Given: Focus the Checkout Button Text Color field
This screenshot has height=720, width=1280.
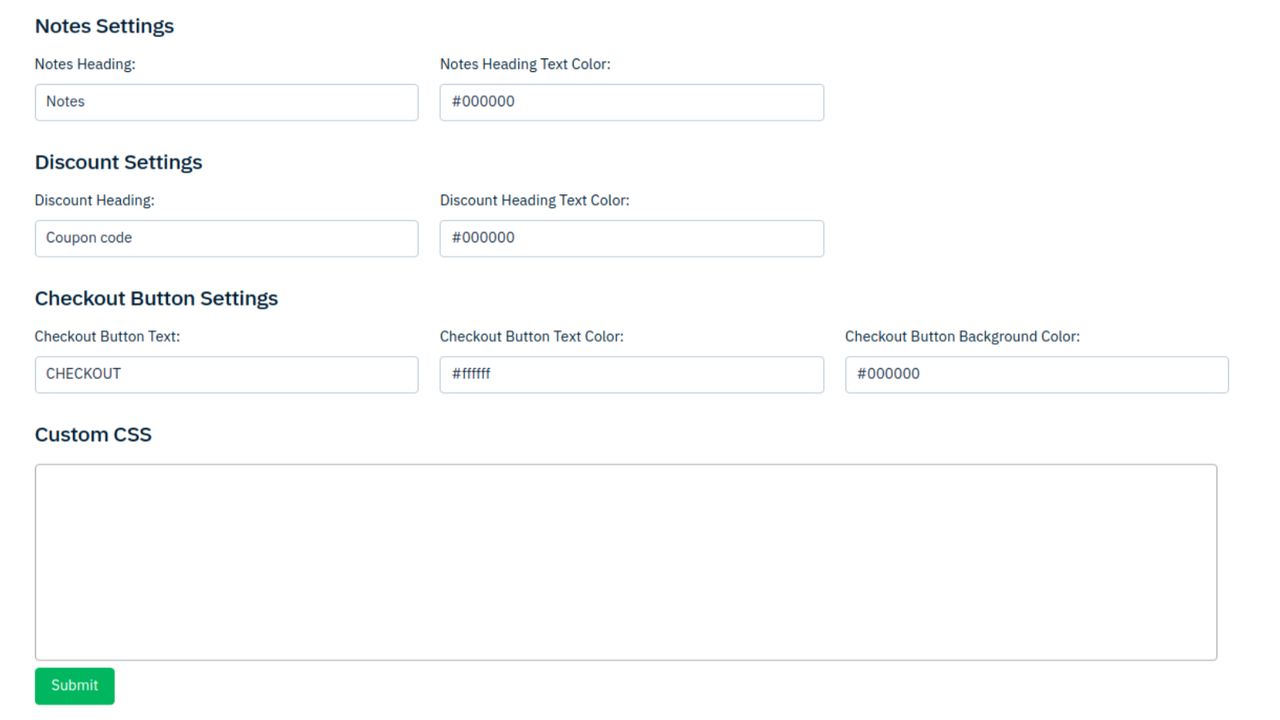Looking at the screenshot, I should [x=632, y=374].
